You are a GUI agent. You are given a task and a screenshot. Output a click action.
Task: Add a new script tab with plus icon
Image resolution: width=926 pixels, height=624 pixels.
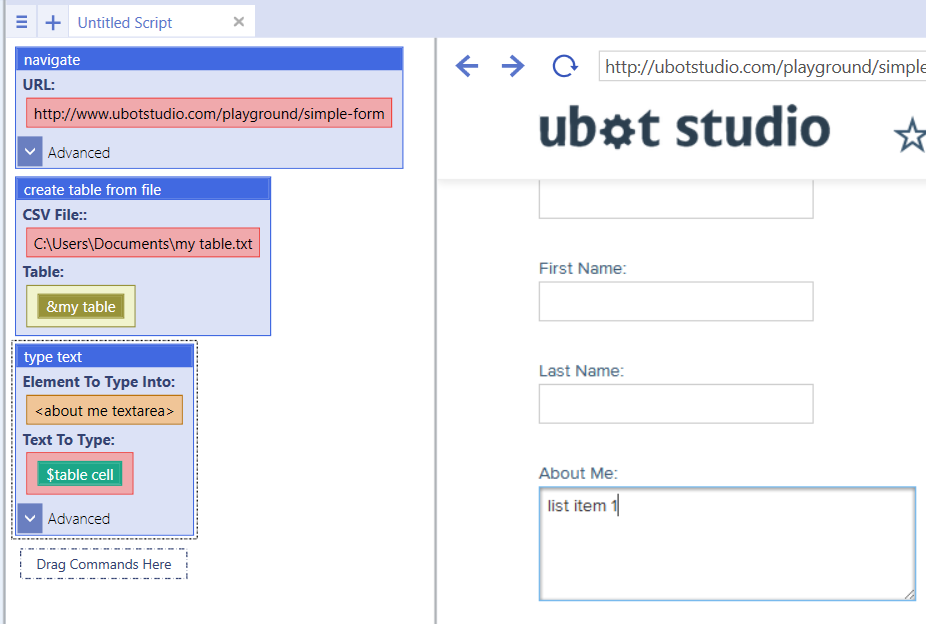(x=53, y=22)
